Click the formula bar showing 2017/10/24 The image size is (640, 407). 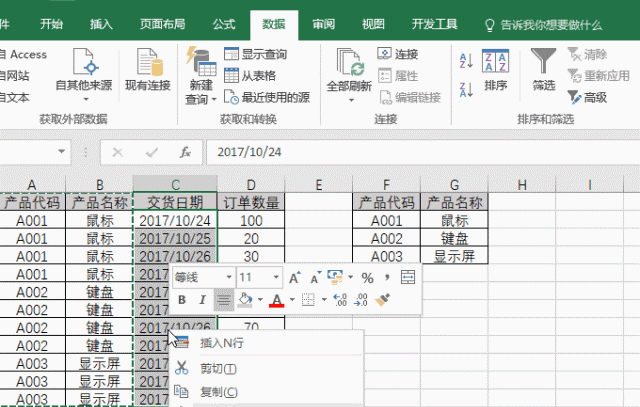coord(400,153)
